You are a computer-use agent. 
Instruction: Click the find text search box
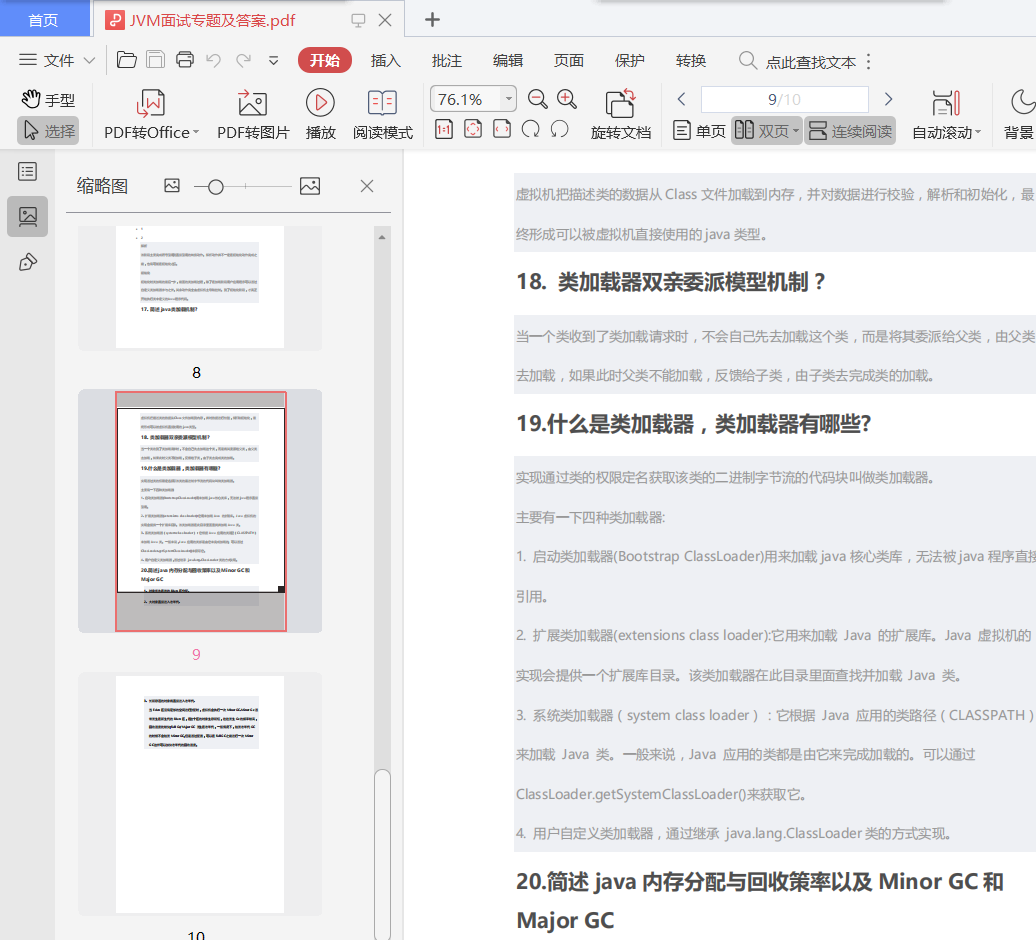point(797,61)
